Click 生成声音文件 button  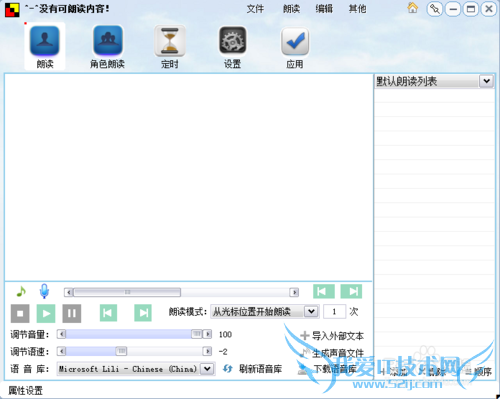tap(332, 353)
